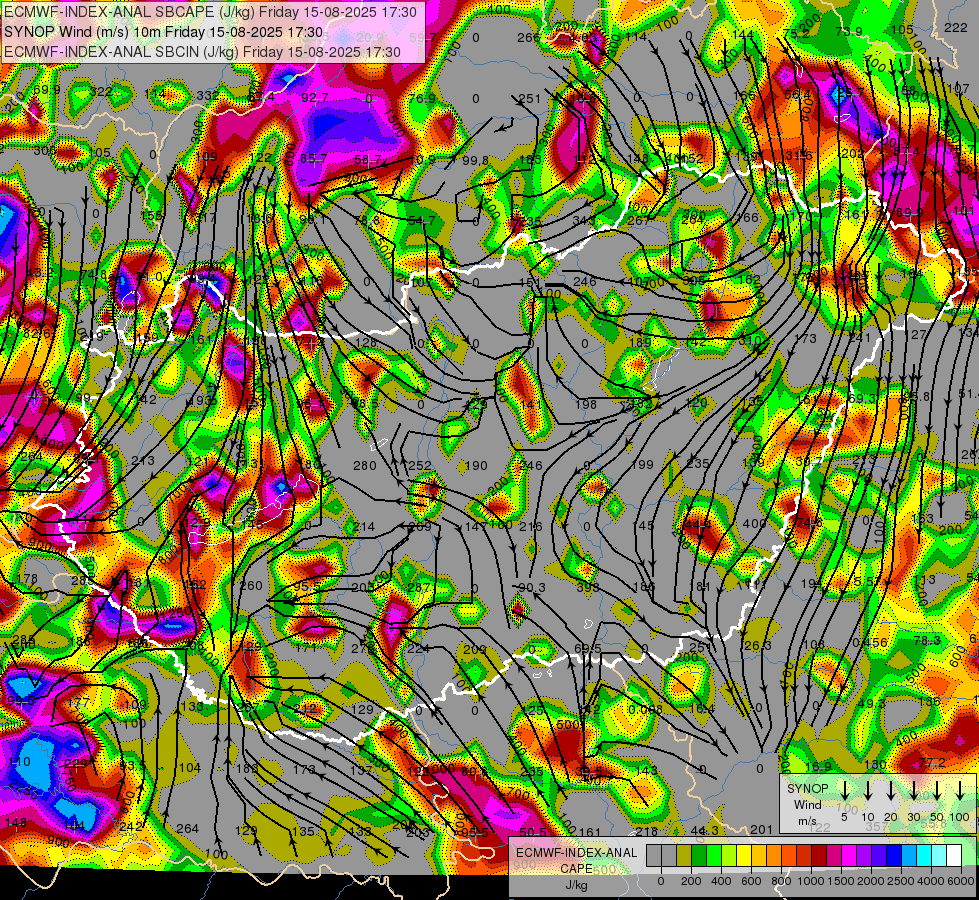Click the 322 value on the map
979x900 pixels.
coord(101,92)
